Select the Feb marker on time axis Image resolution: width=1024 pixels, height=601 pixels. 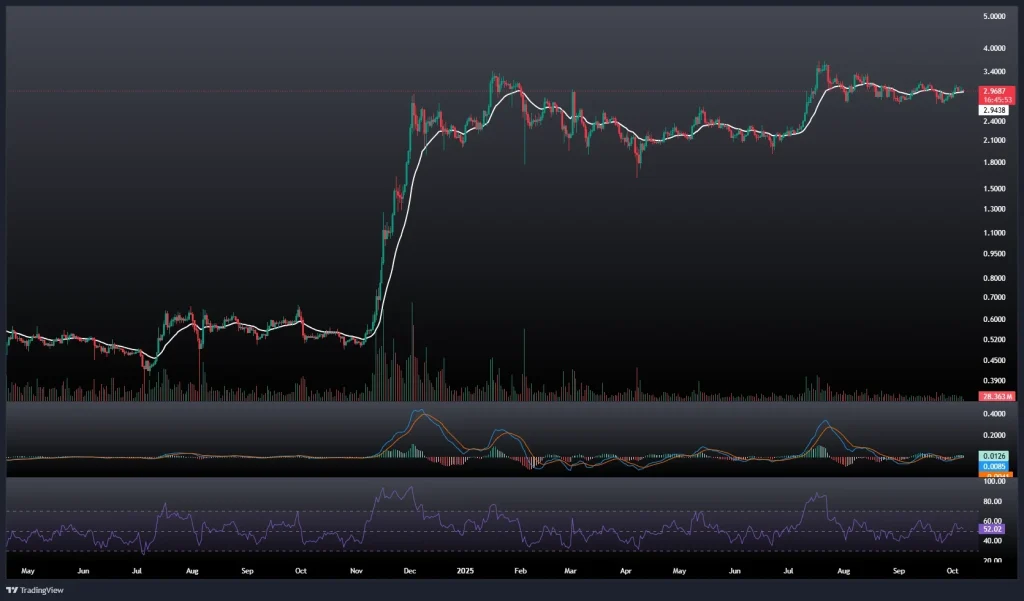[518, 570]
